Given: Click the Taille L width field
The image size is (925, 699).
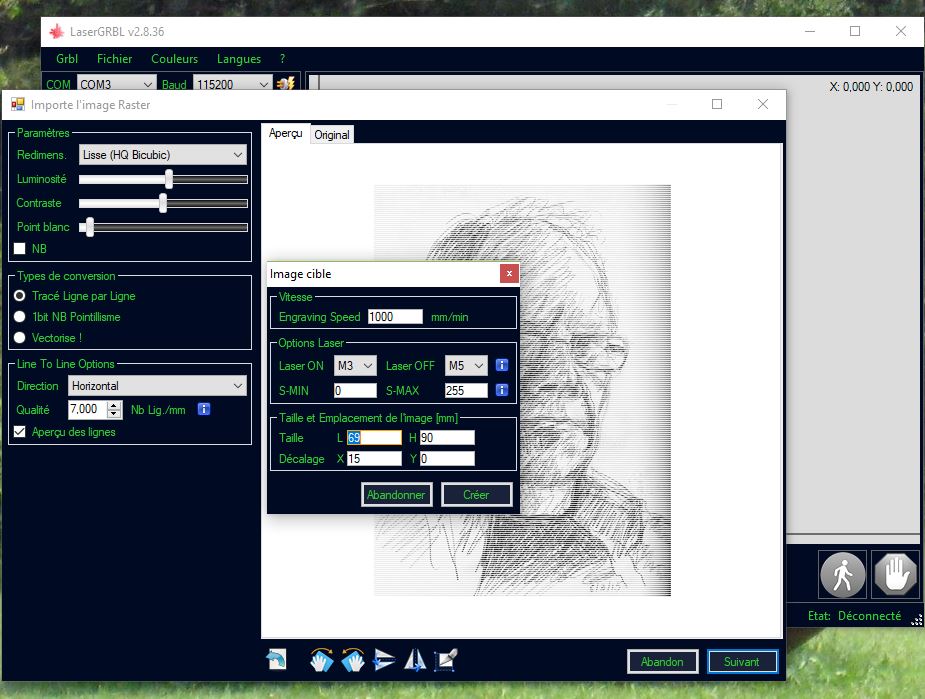Looking at the screenshot, I should (374, 438).
